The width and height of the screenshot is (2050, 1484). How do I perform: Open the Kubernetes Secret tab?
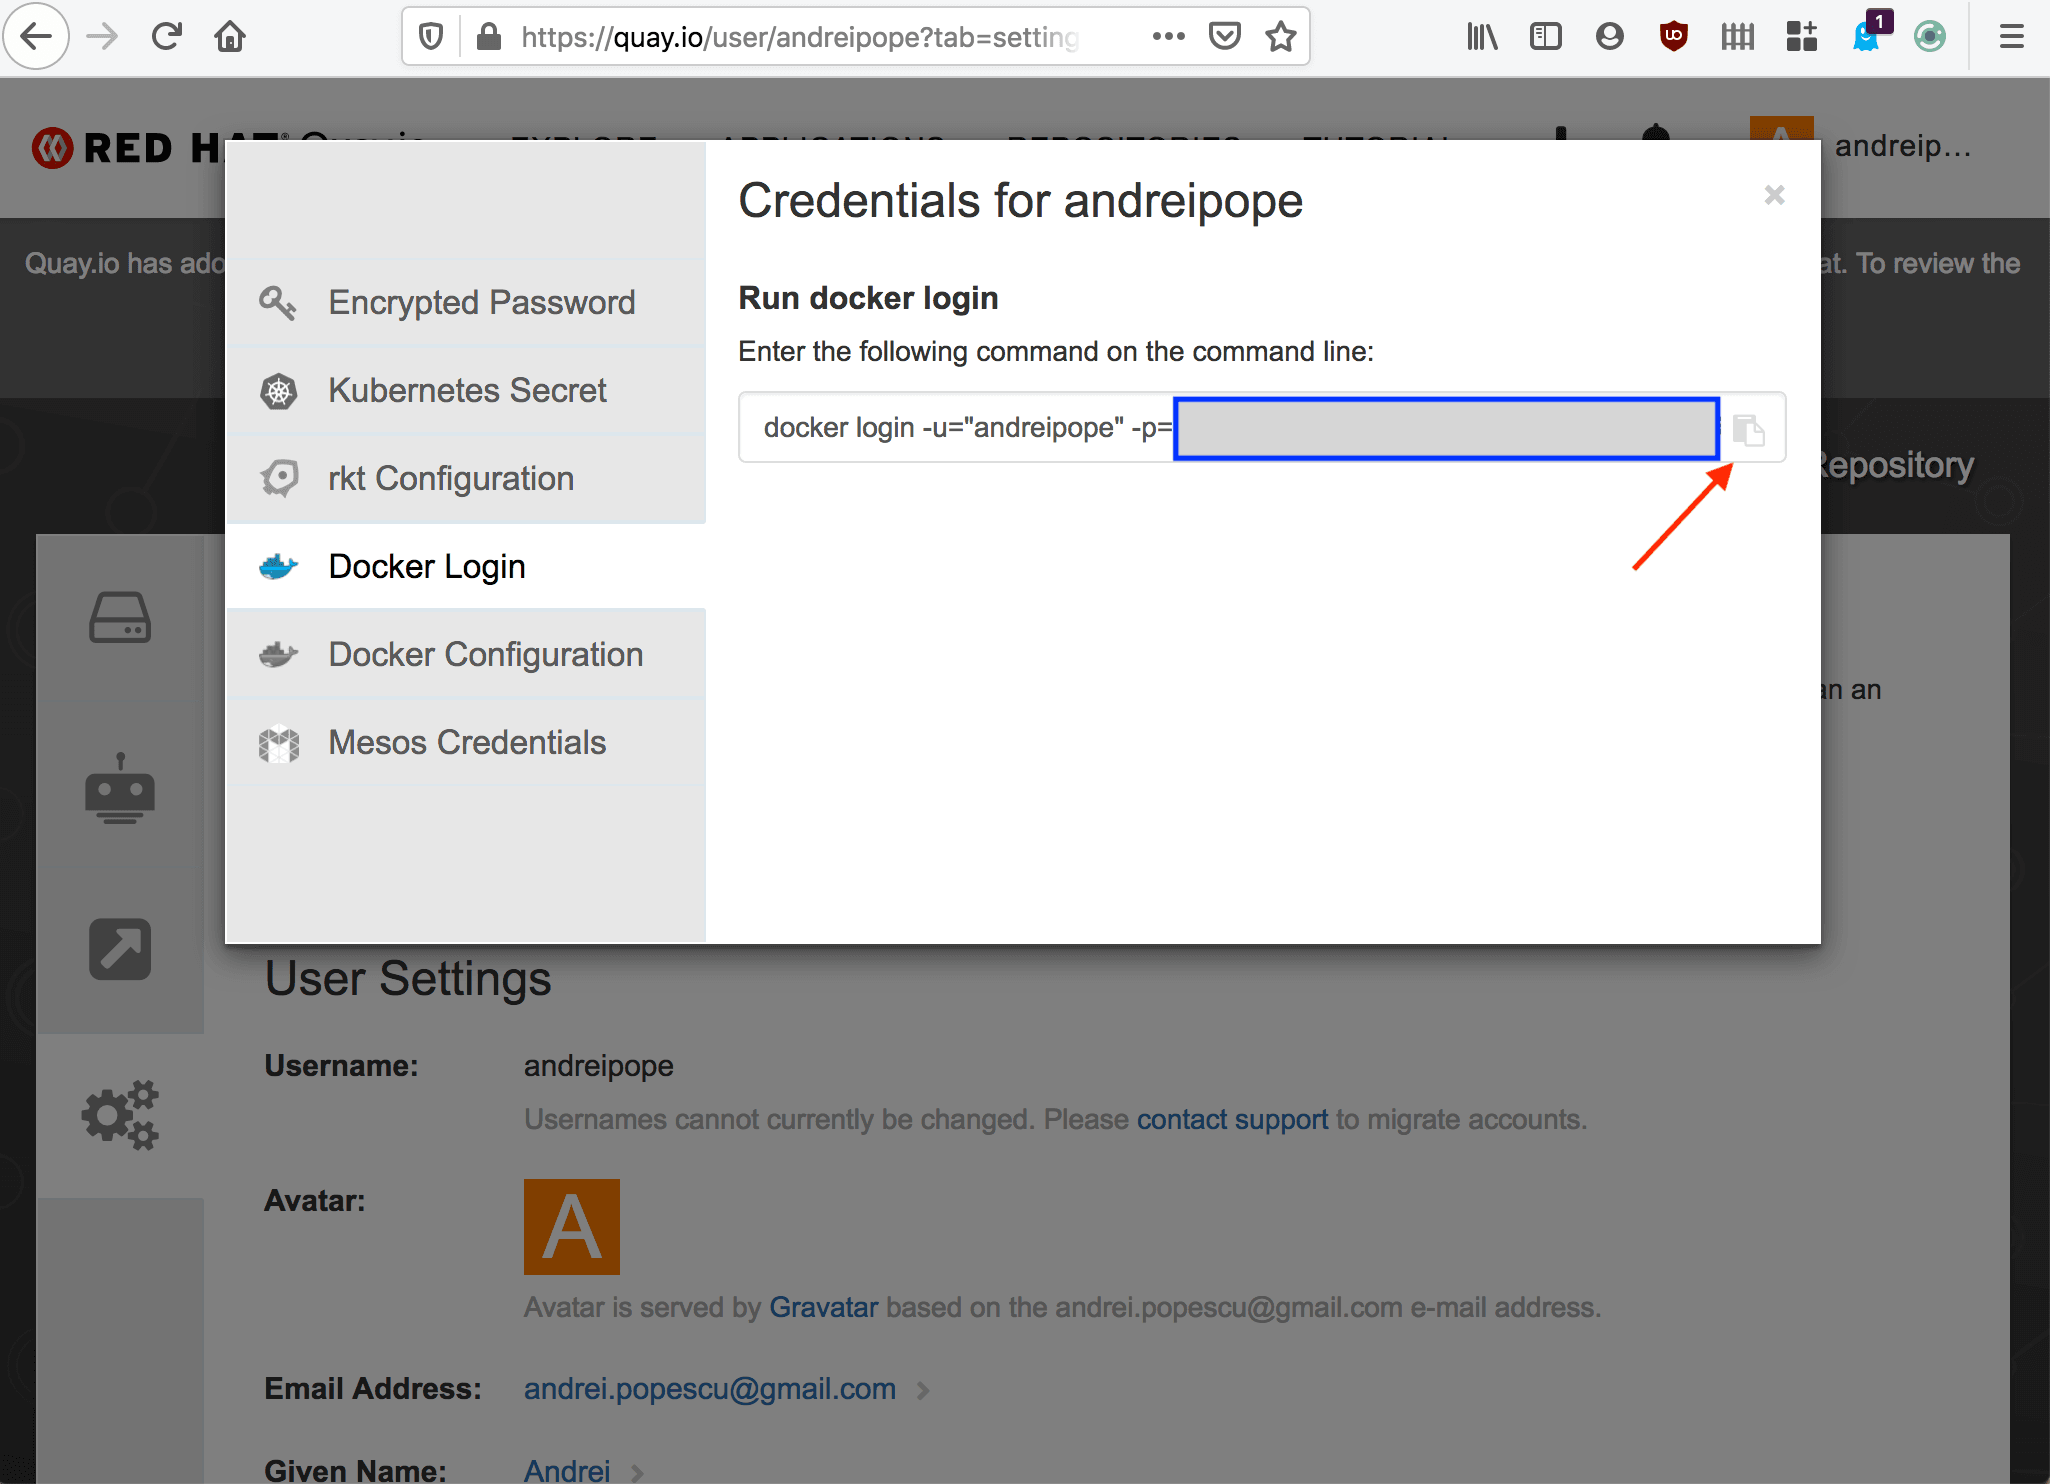click(x=466, y=390)
